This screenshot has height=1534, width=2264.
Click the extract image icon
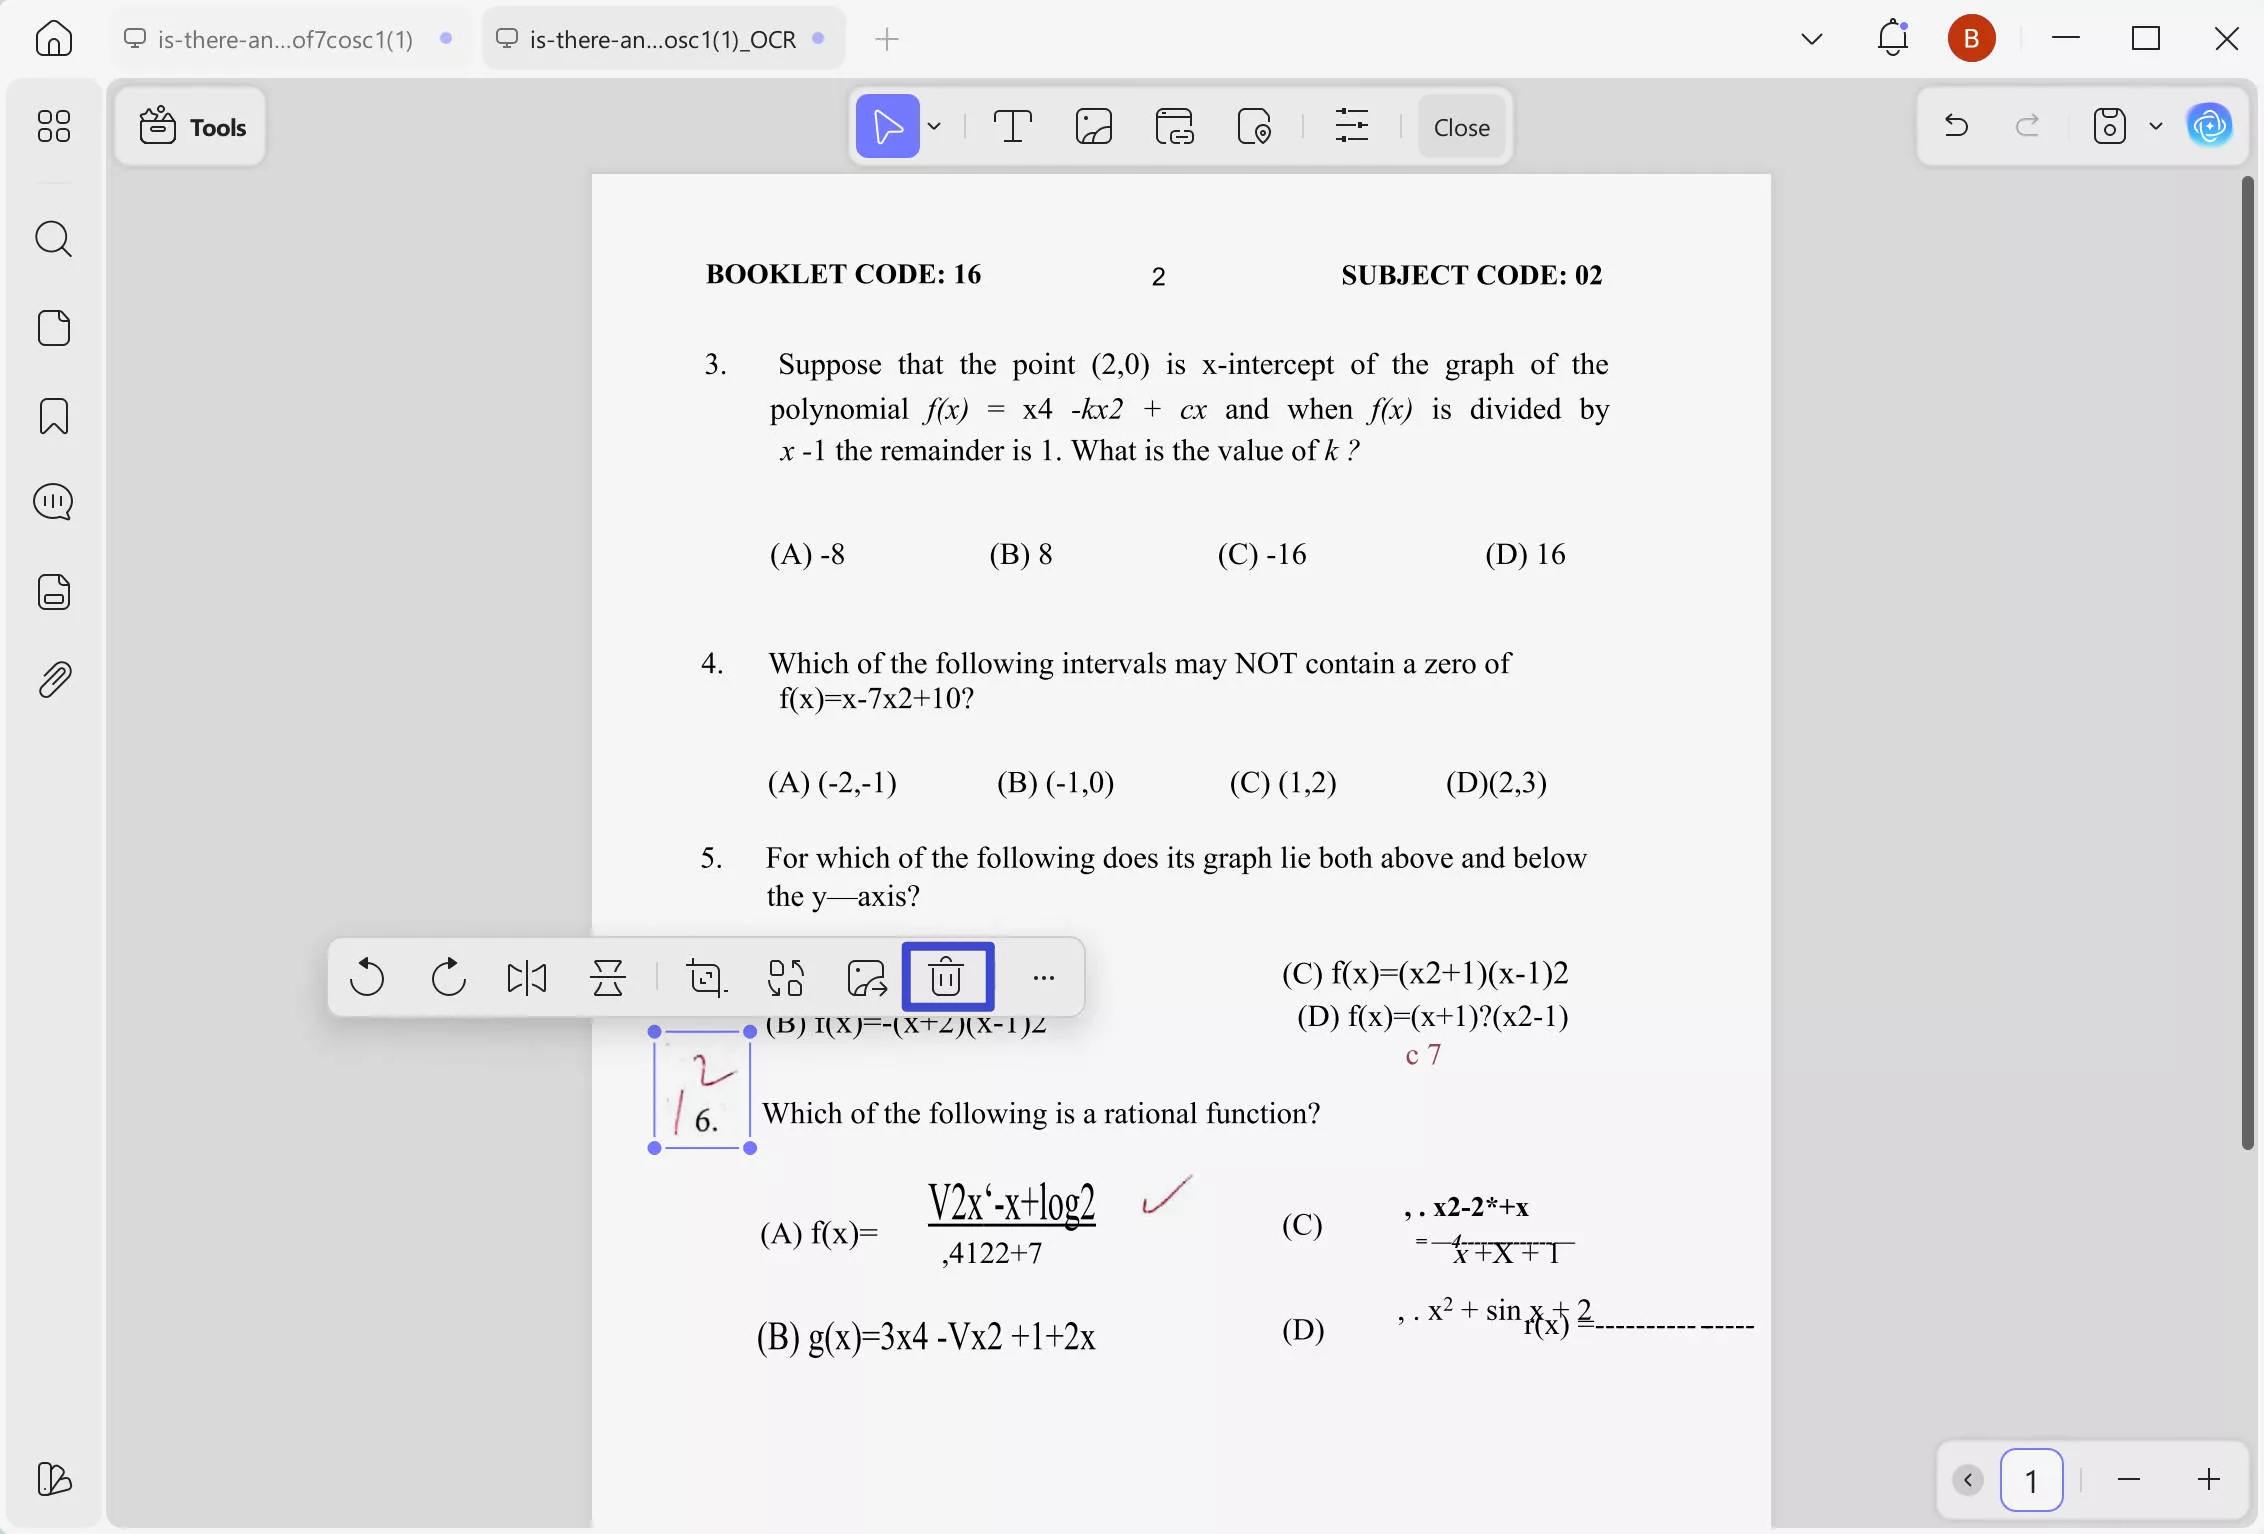coord(866,977)
